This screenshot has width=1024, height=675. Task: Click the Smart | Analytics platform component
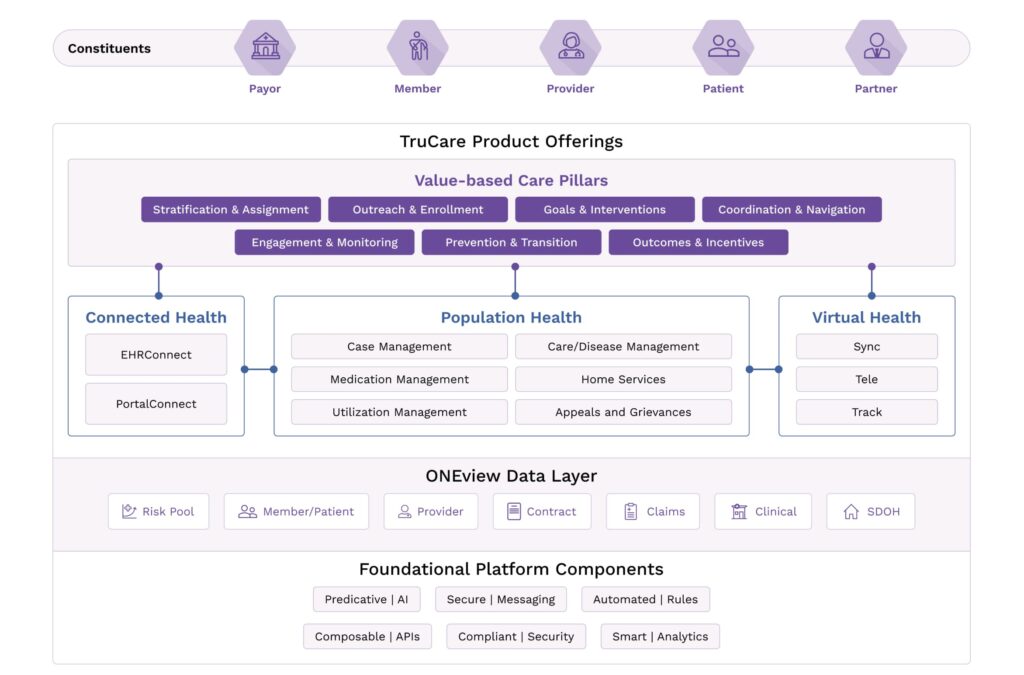point(659,636)
